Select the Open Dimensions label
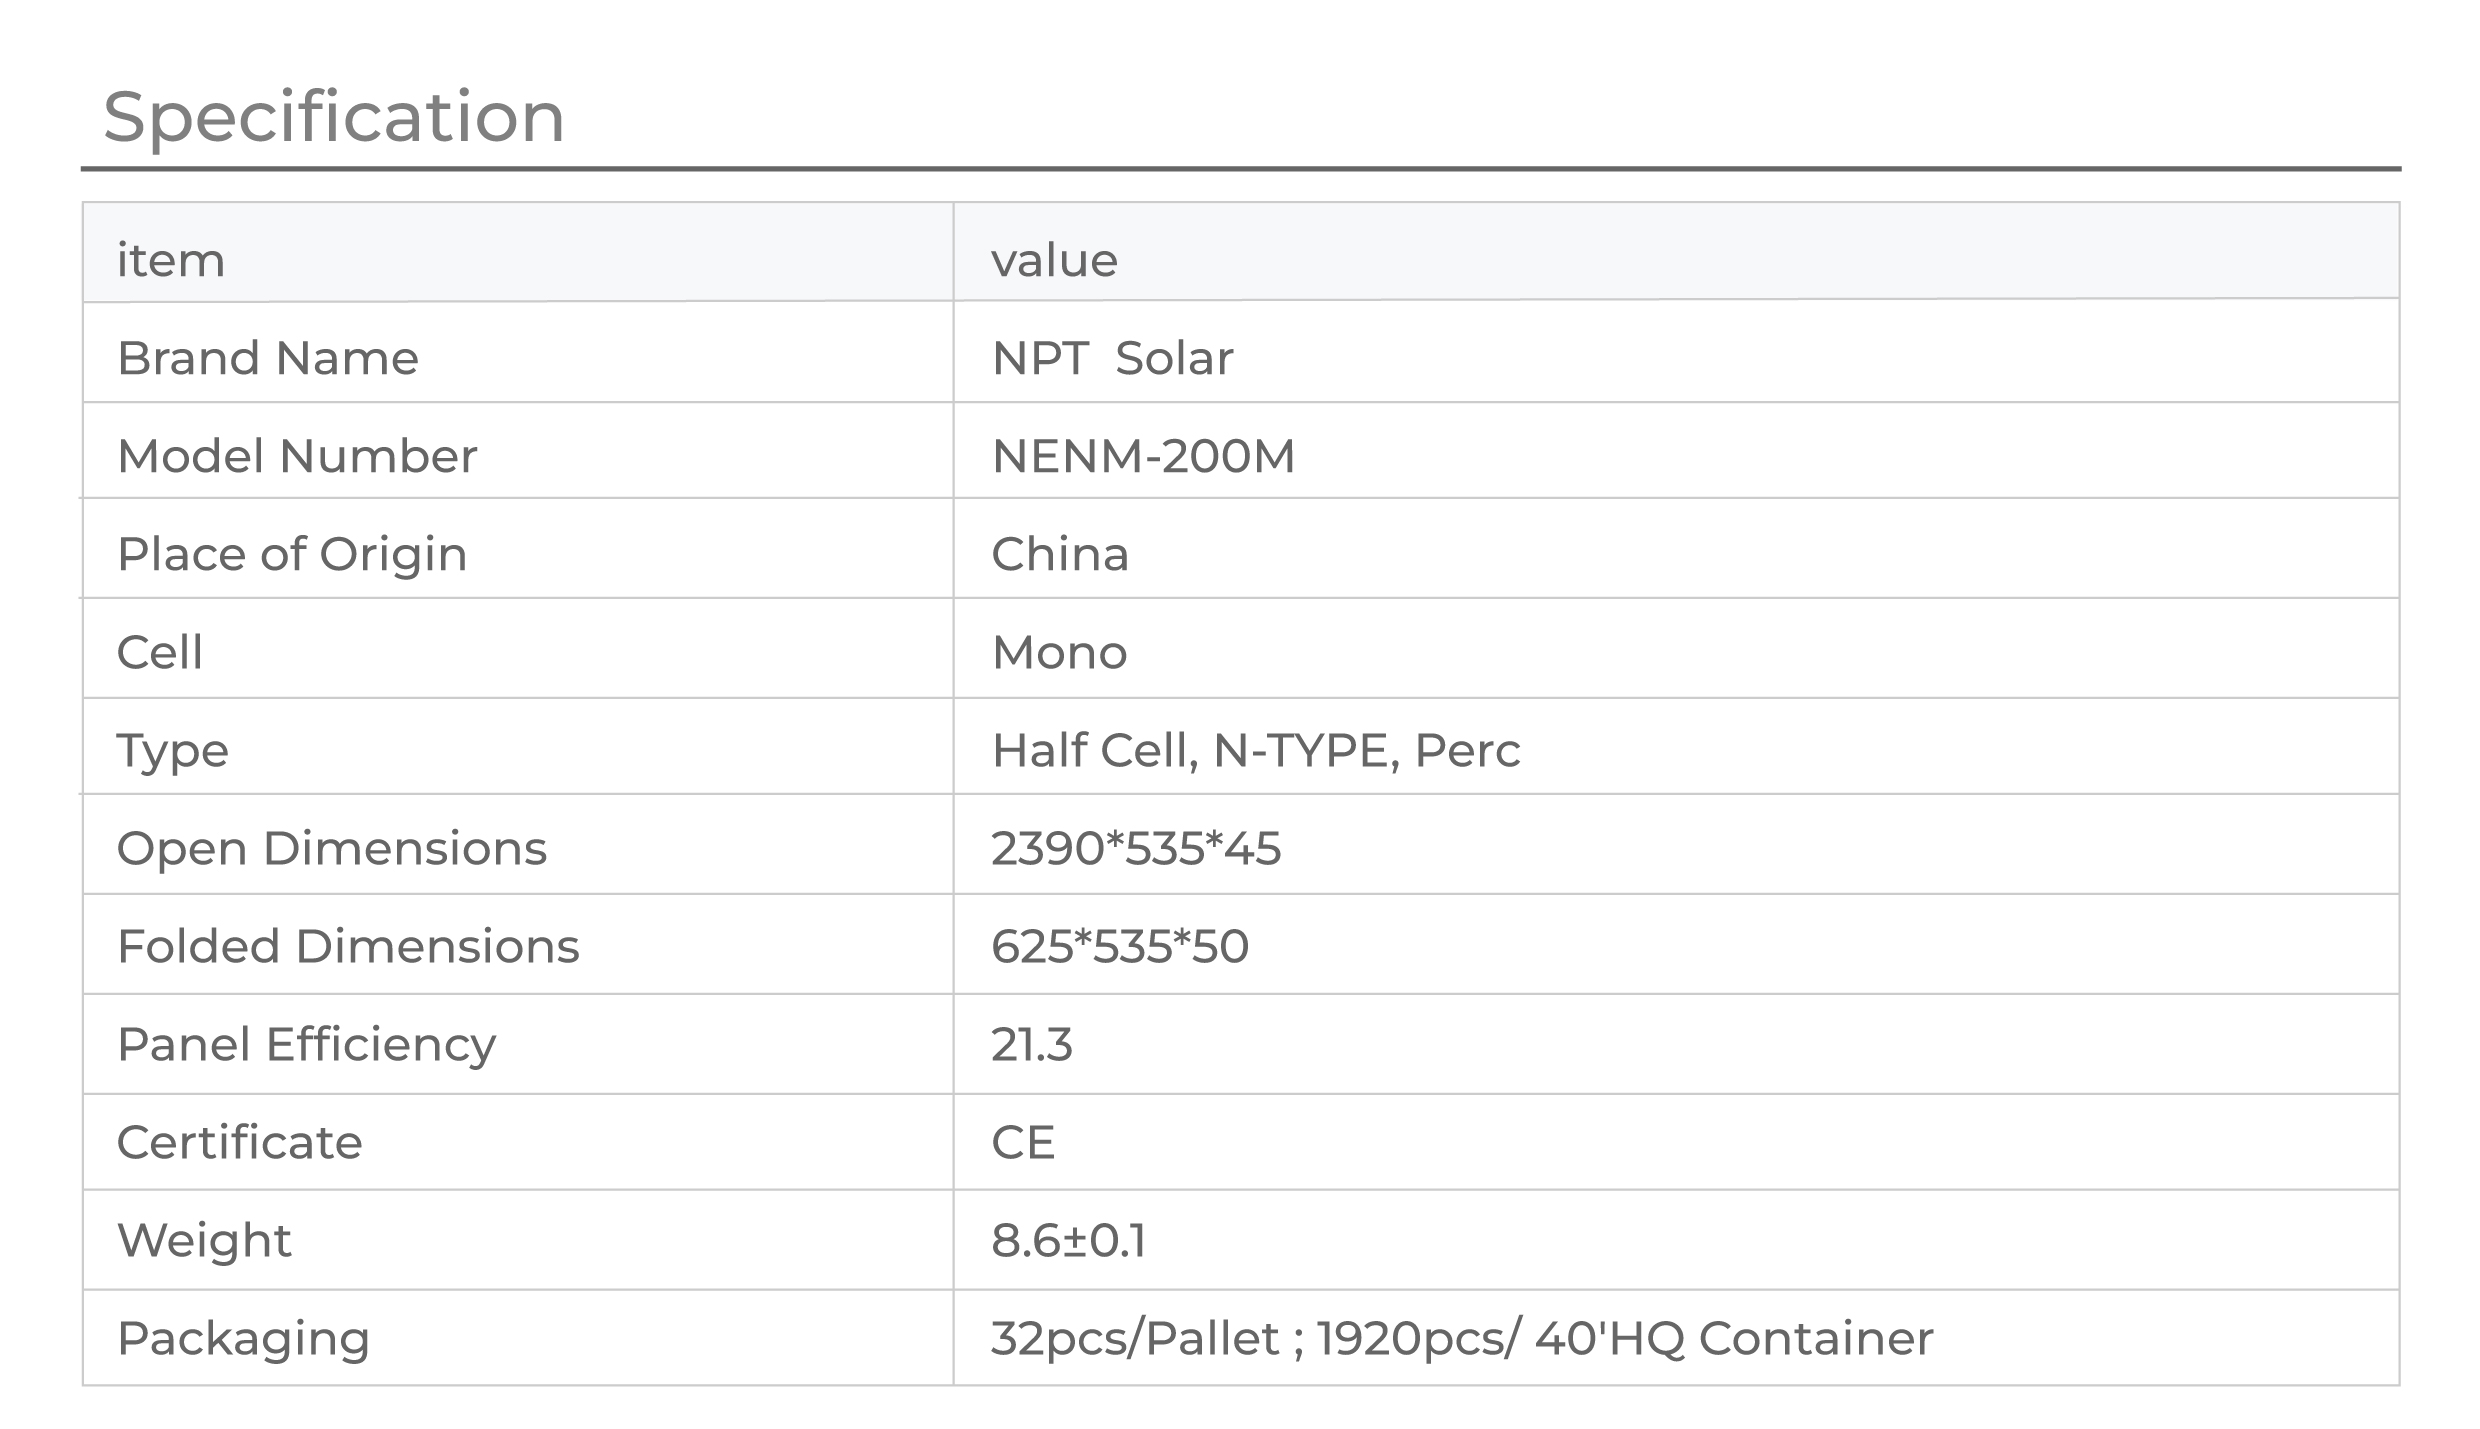2480x1429 pixels. pos(332,848)
